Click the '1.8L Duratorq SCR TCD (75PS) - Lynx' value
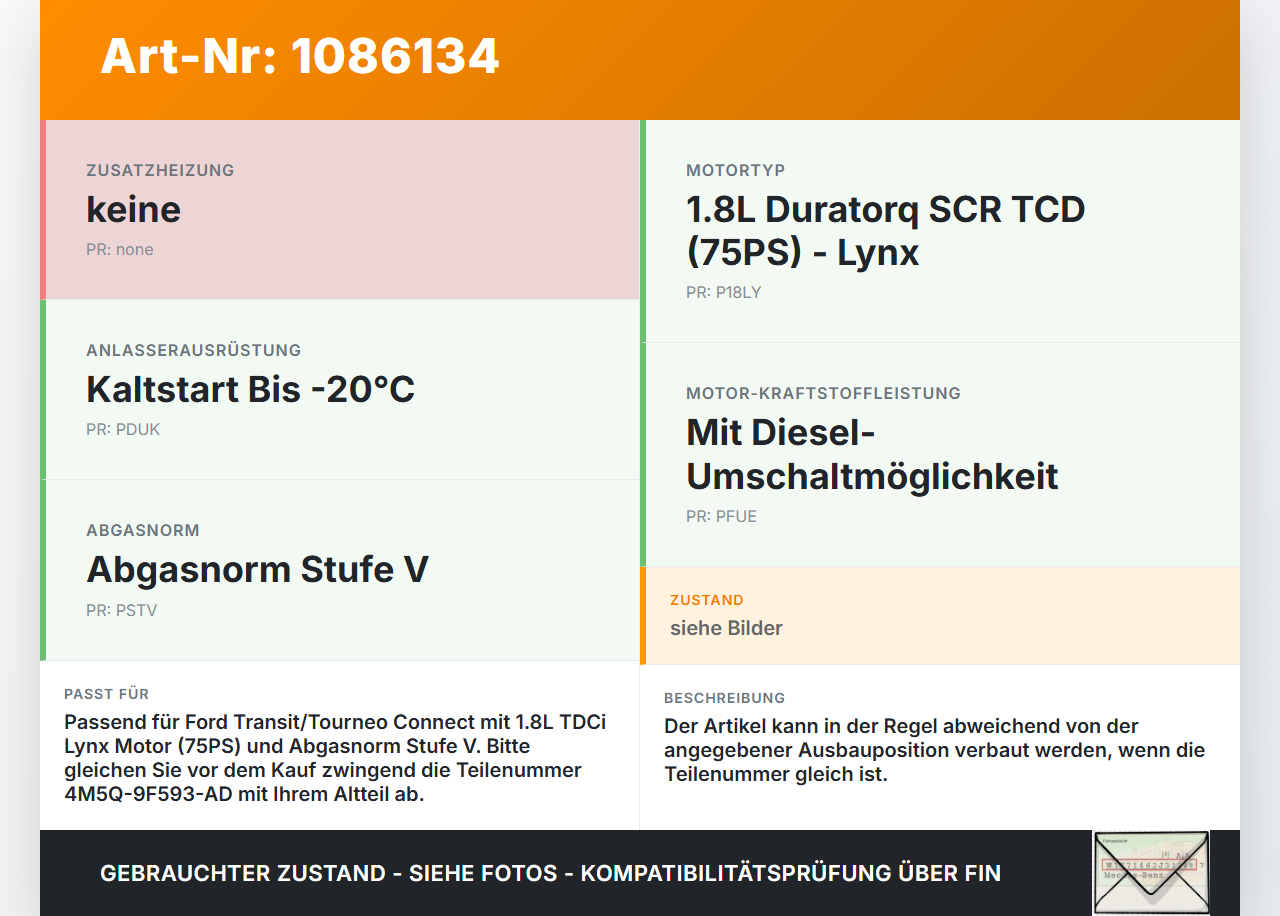This screenshot has width=1280, height=916. pos(886,230)
